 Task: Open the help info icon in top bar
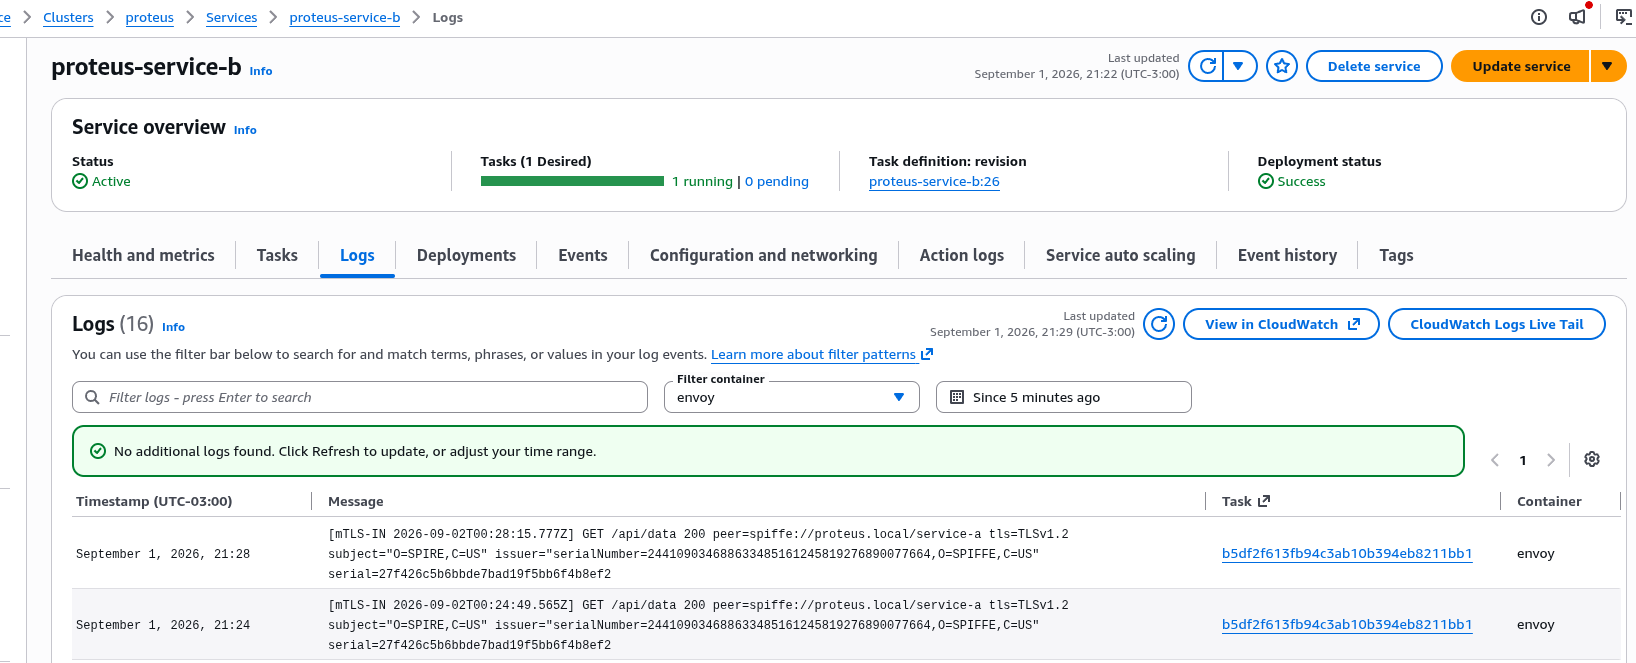1539,17
